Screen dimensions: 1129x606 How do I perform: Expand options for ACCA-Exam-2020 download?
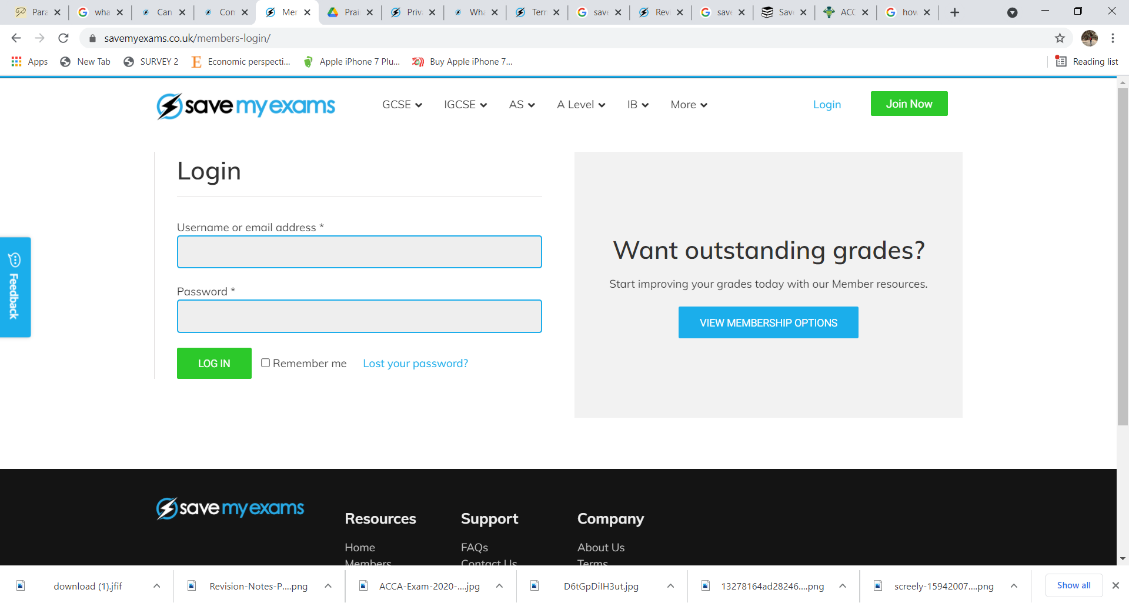tap(499, 587)
